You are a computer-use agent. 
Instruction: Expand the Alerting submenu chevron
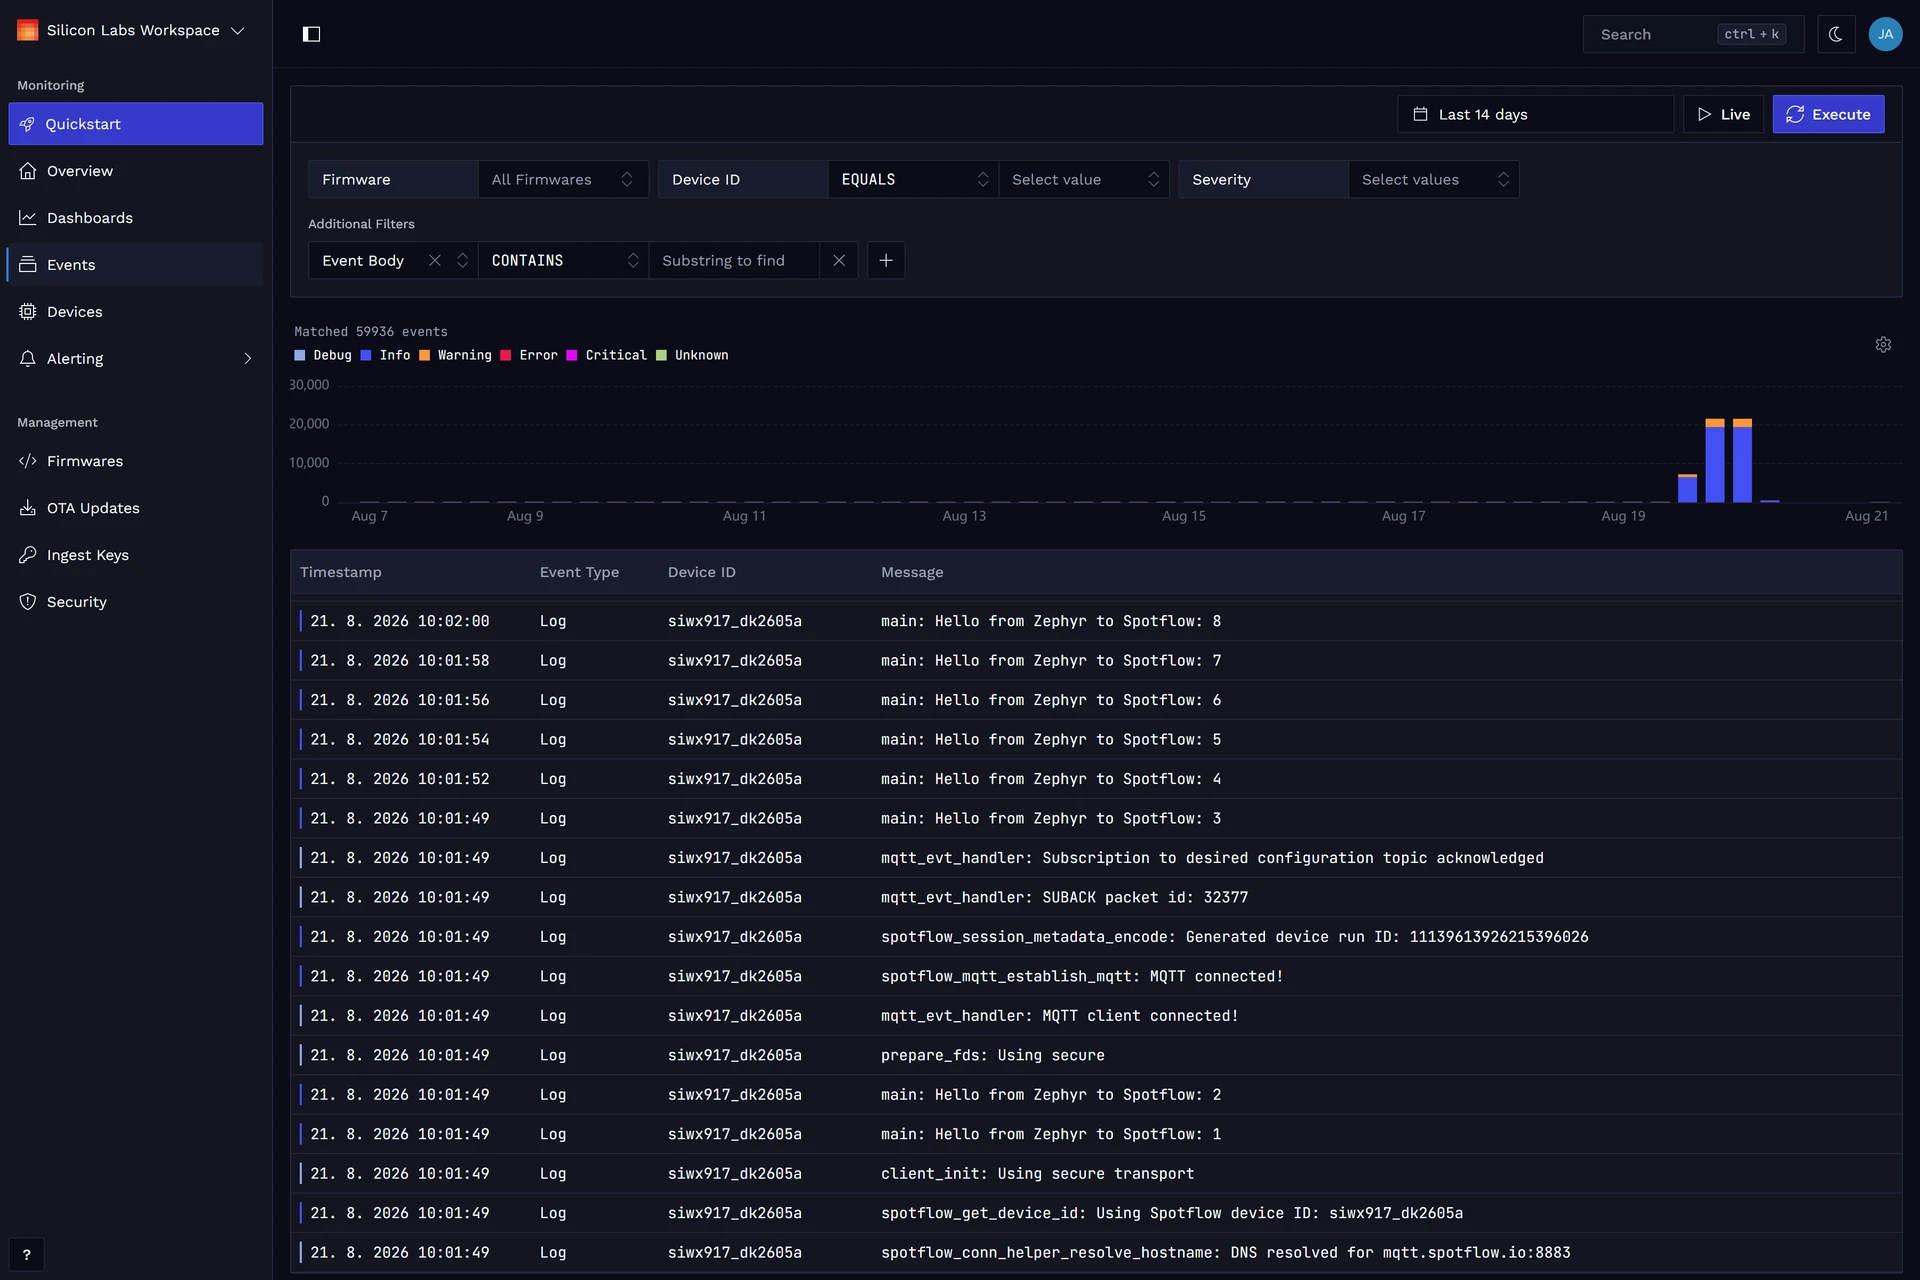248,359
